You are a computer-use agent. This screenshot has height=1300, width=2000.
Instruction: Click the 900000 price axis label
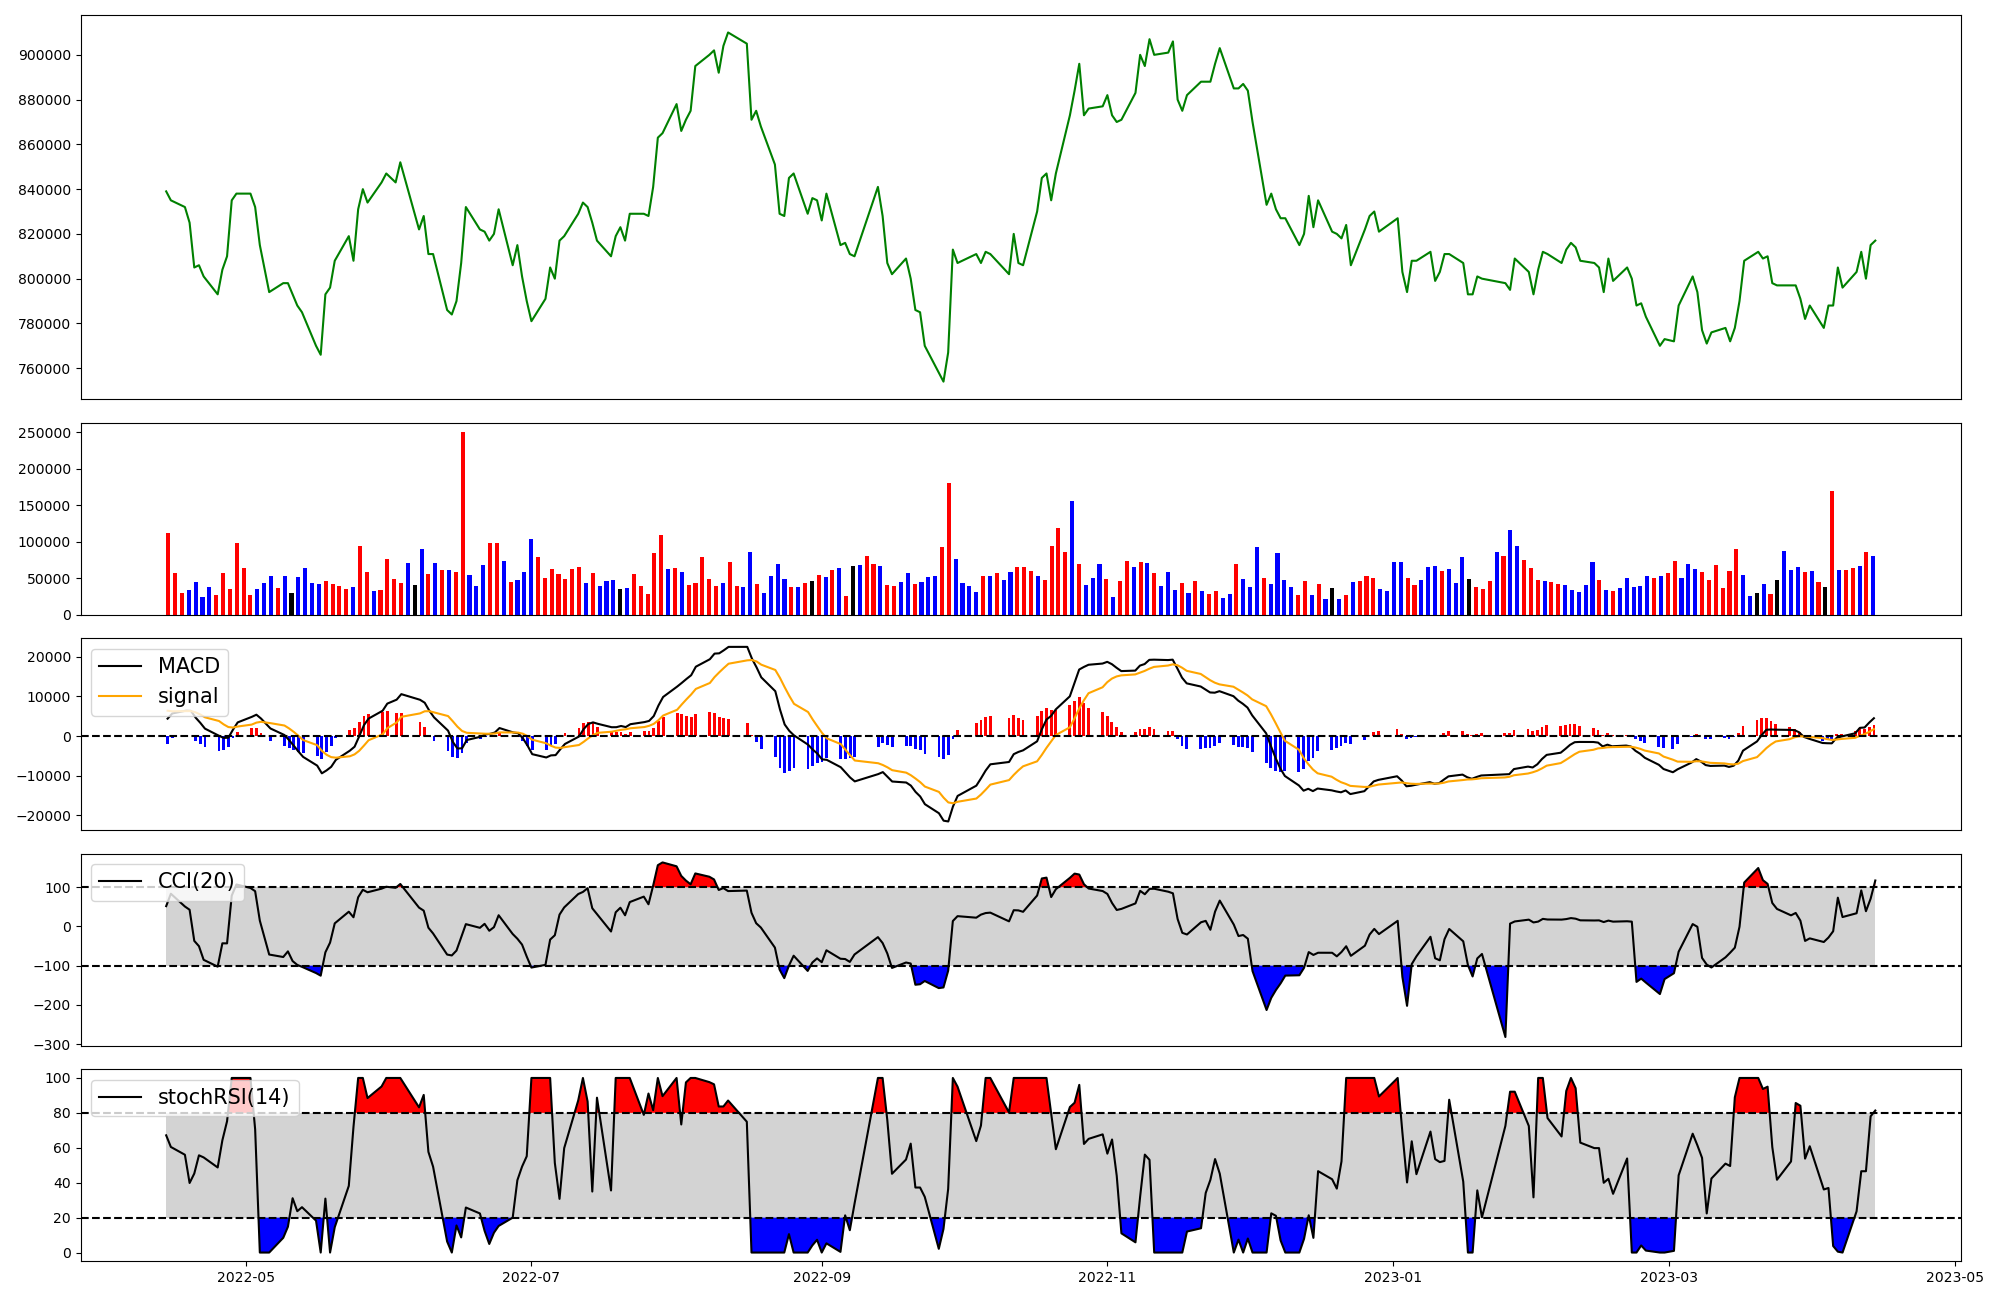click(x=45, y=55)
